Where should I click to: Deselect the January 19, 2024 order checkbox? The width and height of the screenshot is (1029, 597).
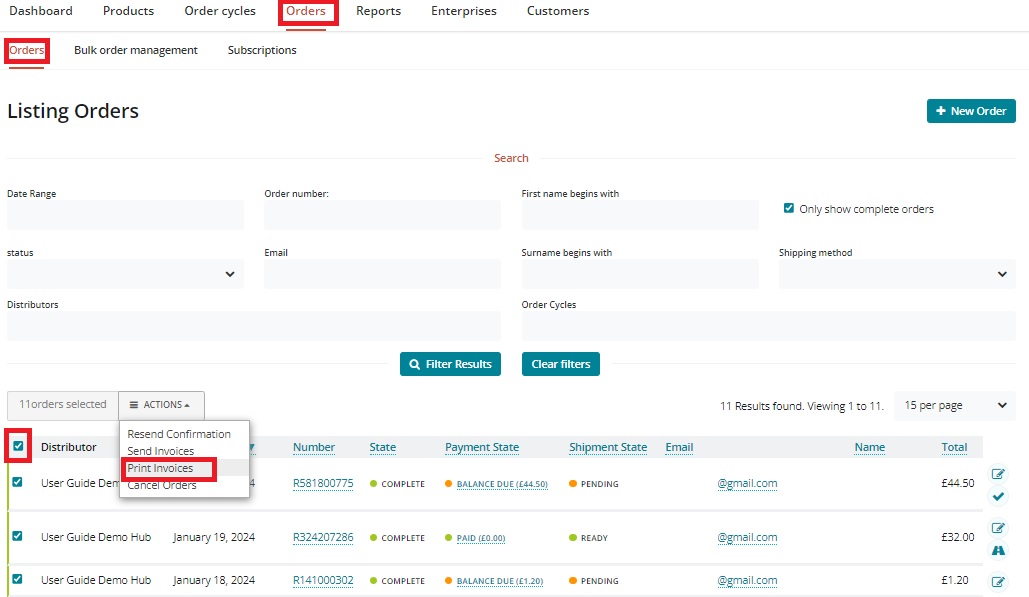point(17,536)
